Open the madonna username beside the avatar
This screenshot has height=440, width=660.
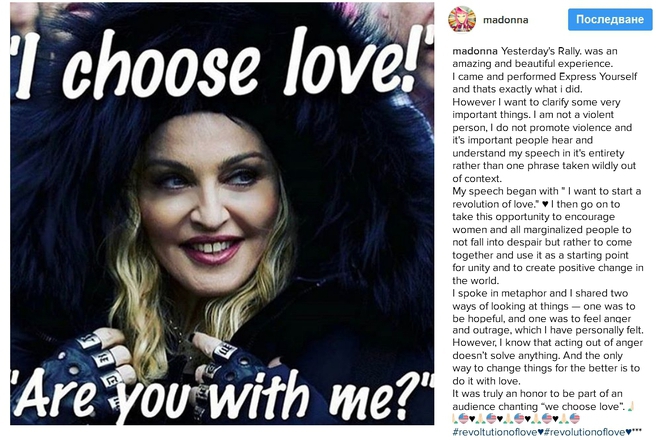(x=506, y=20)
